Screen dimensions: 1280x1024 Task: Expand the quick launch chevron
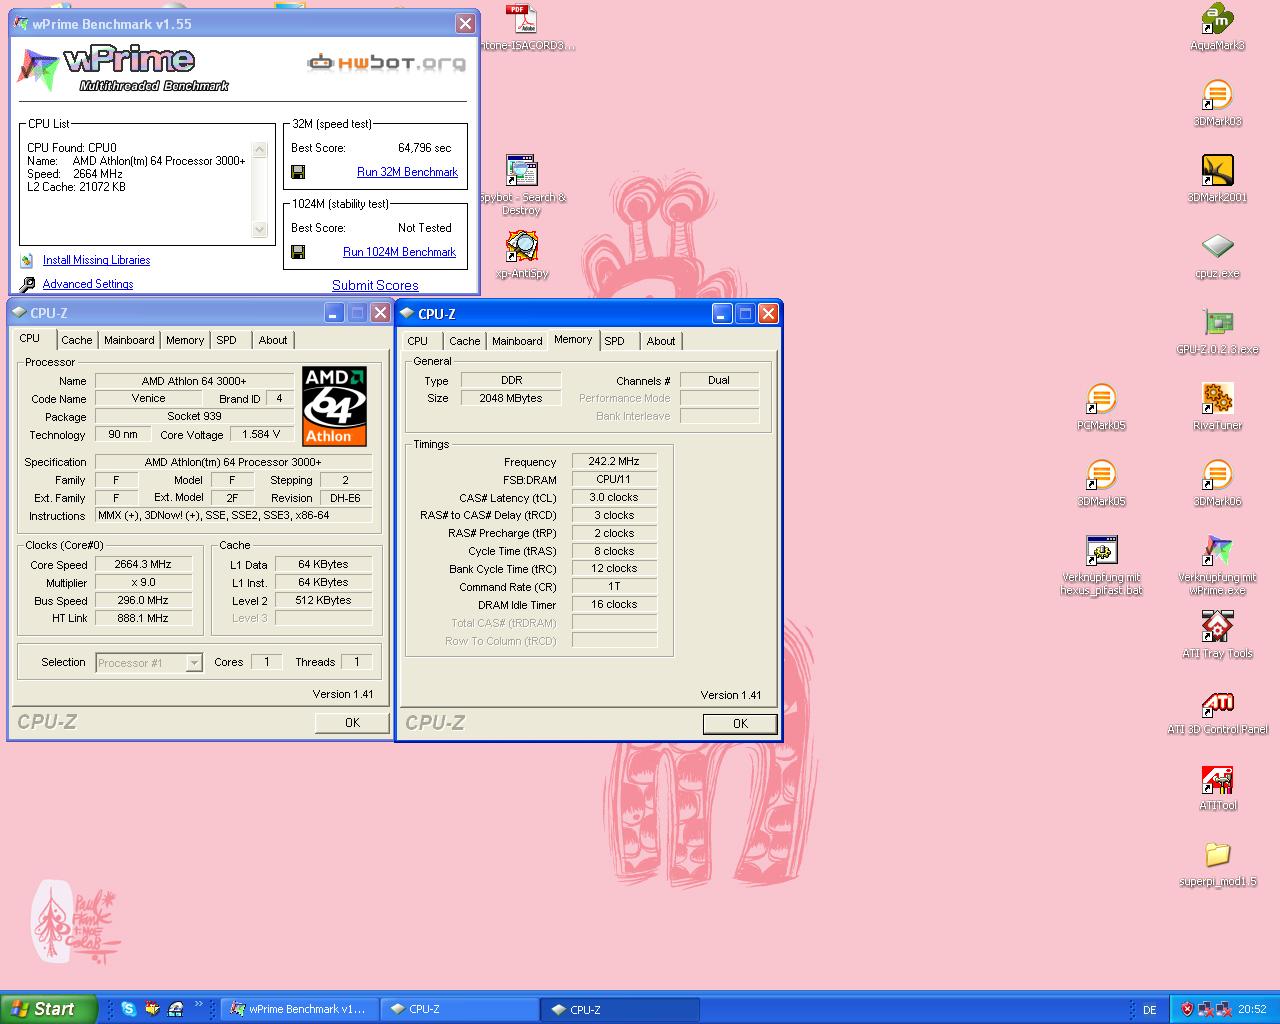click(x=198, y=1005)
